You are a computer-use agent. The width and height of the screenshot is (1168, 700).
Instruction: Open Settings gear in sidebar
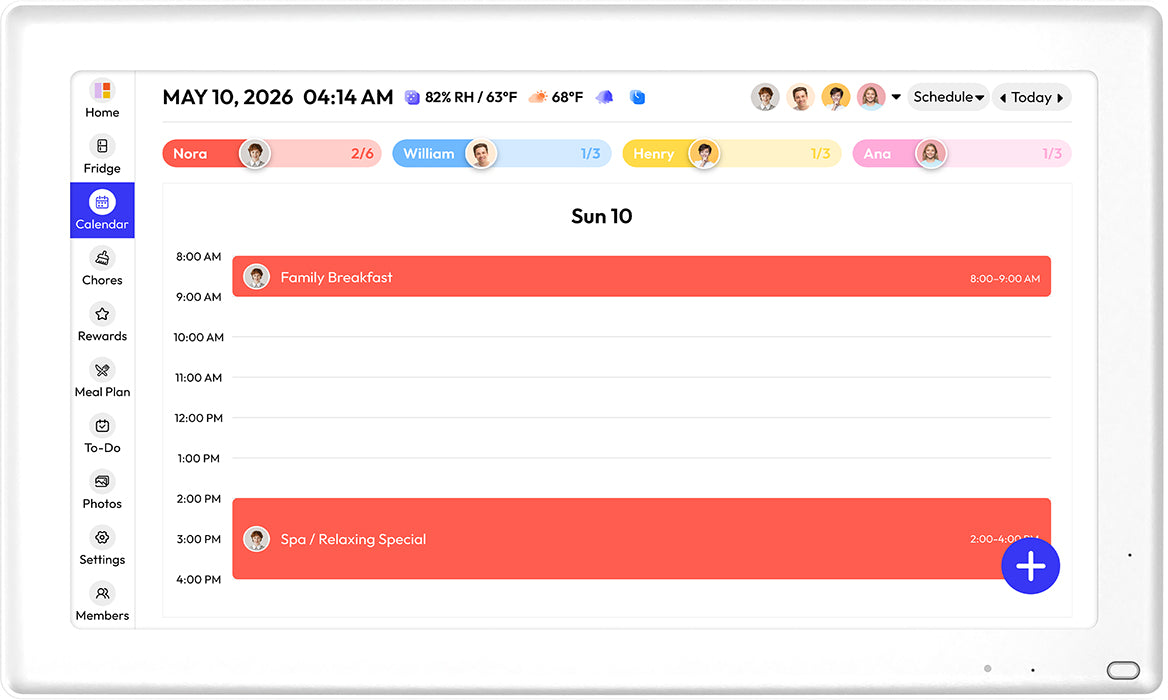(x=102, y=538)
